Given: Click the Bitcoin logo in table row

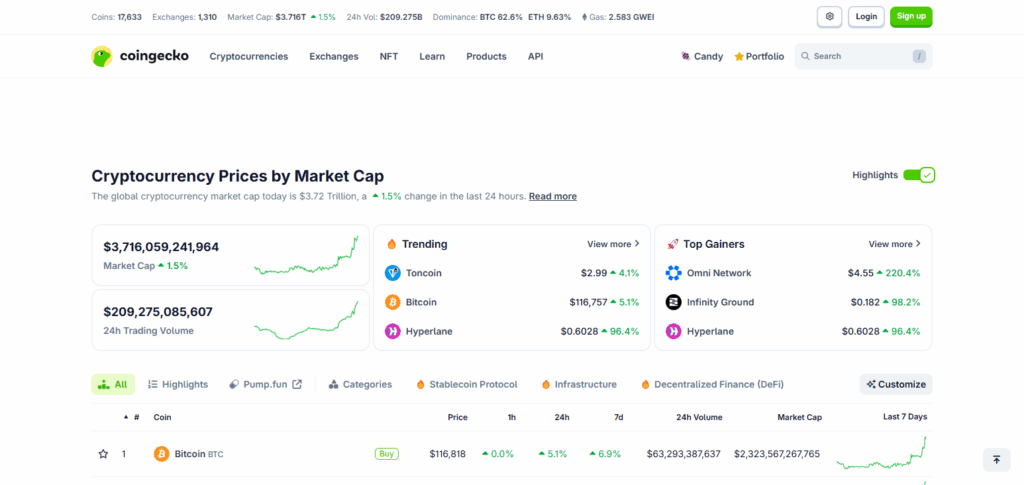Looking at the screenshot, I should point(161,454).
